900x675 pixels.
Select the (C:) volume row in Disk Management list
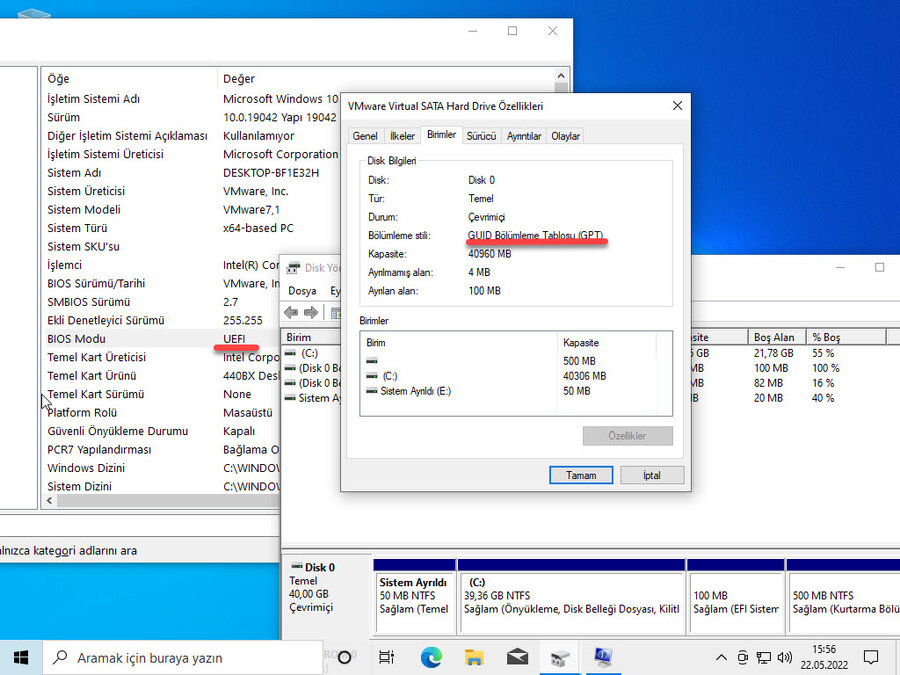(312, 353)
